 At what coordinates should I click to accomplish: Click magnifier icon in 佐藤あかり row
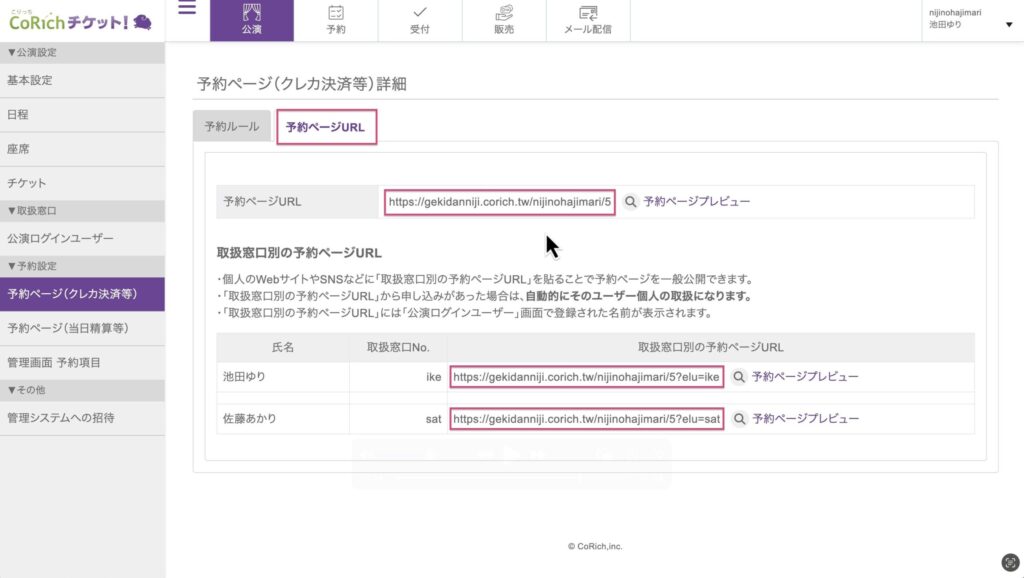tap(739, 419)
